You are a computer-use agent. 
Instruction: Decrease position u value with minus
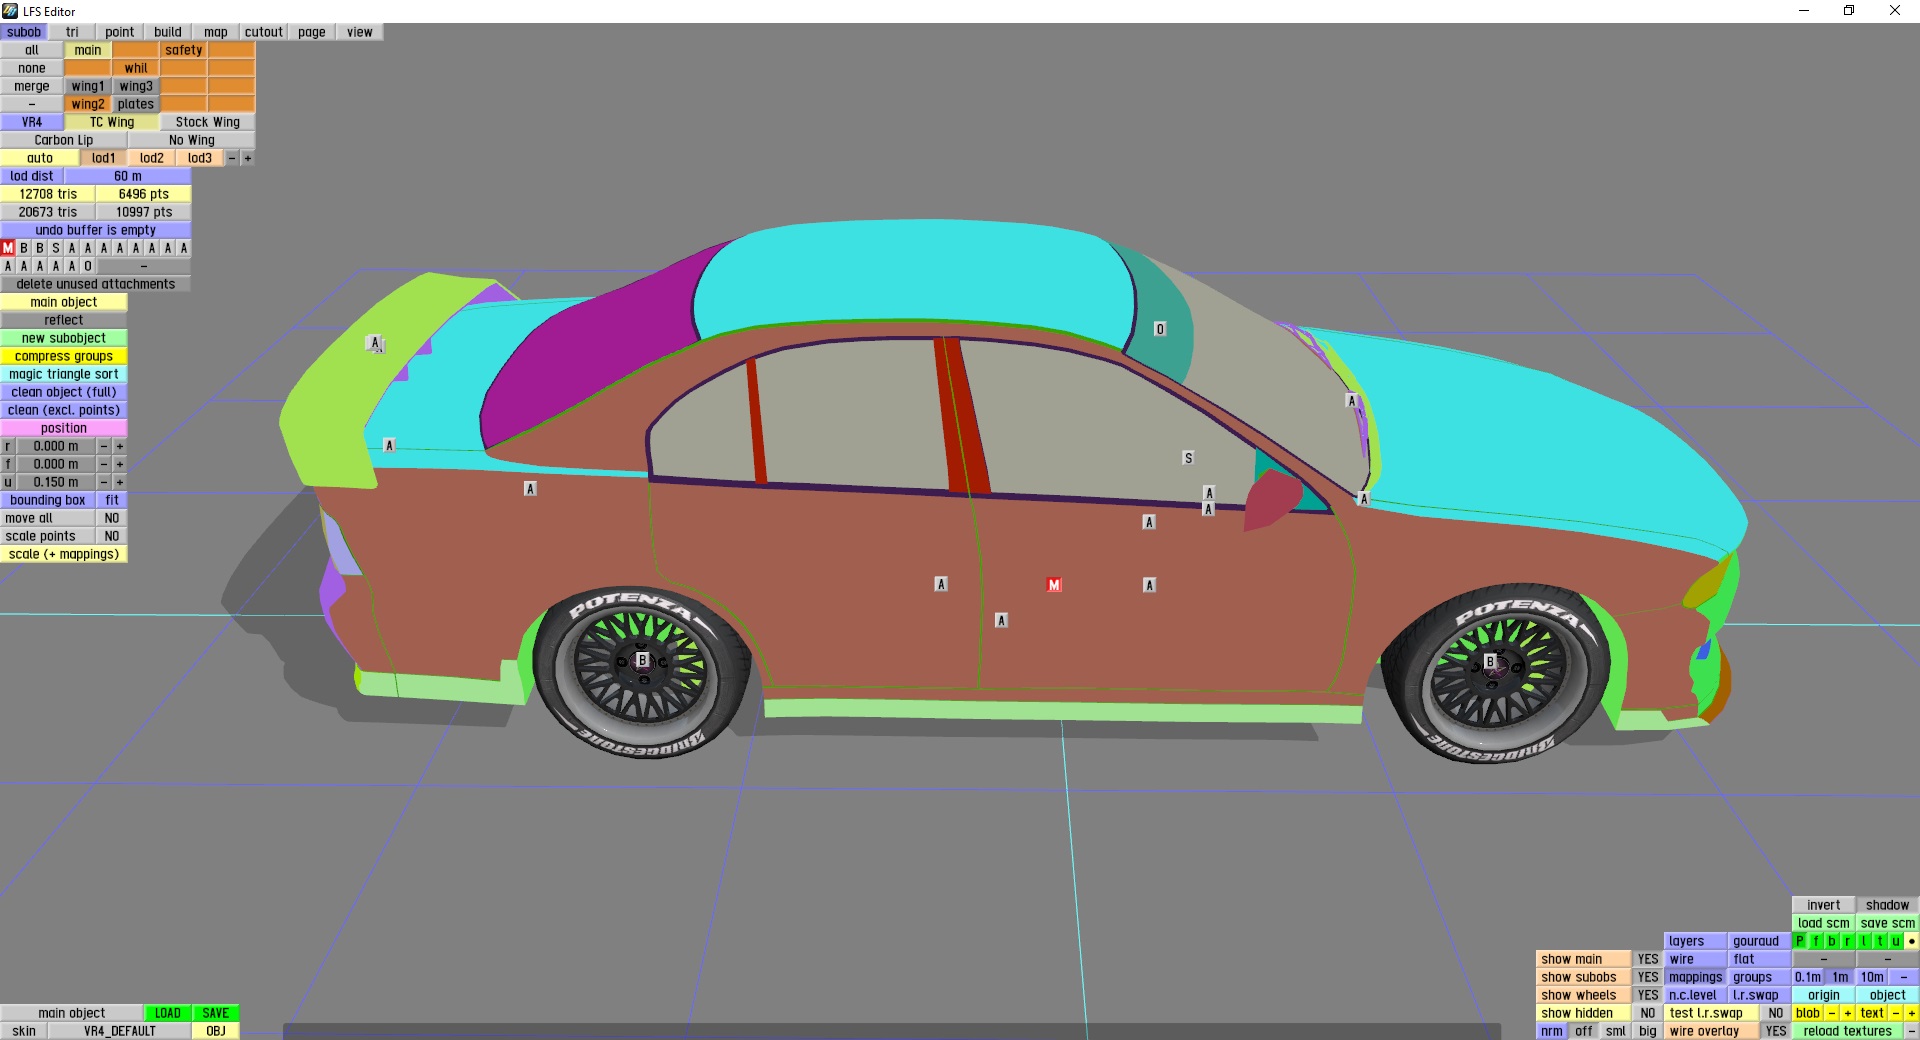[x=104, y=482]
